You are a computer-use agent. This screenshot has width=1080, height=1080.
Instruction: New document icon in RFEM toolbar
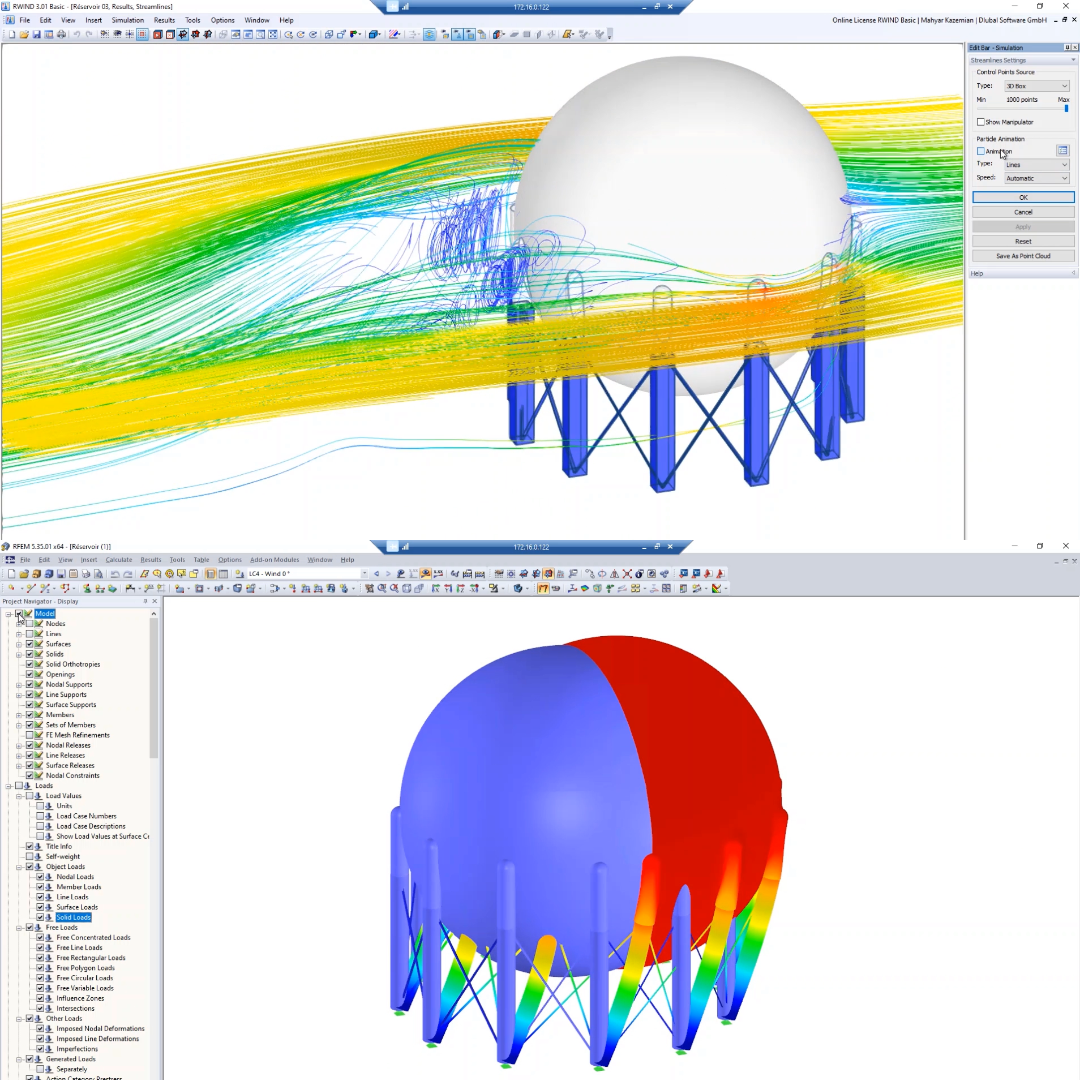pos(12,574)
